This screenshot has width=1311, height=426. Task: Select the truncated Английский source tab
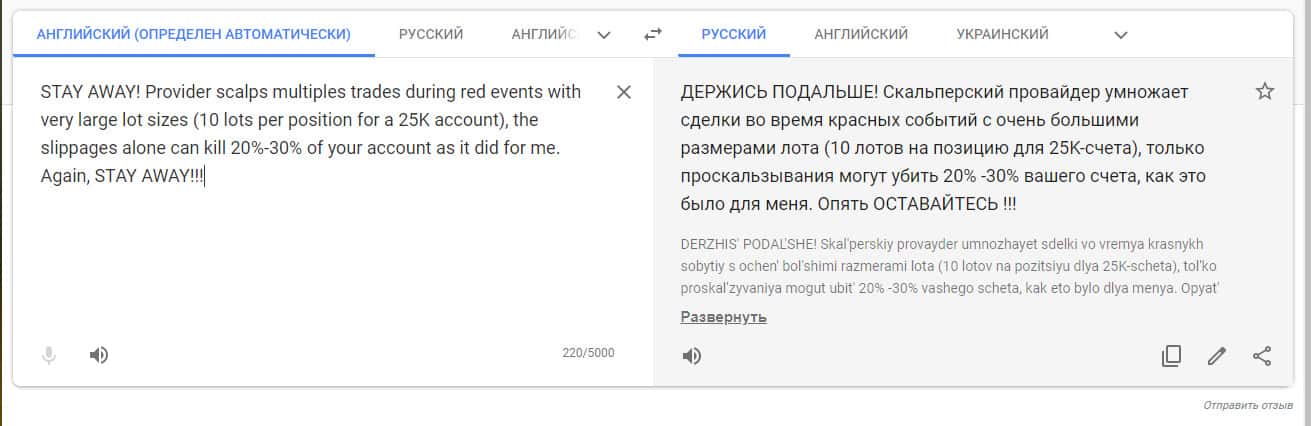point(544,34)
